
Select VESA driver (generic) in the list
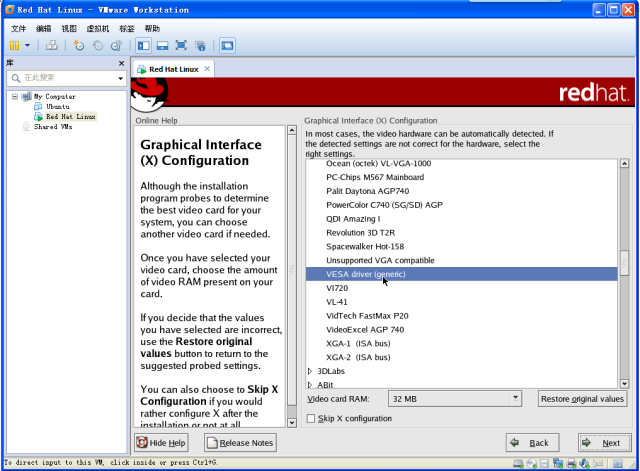click(x=461, y=274)
